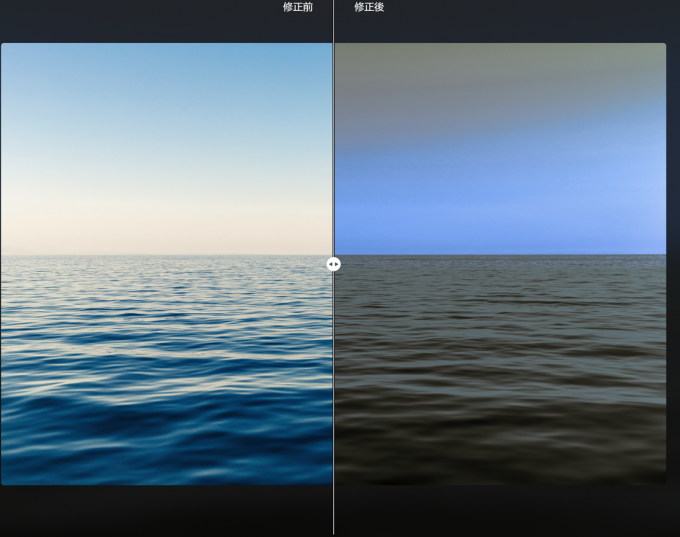
Task: Click the 修正前 label
Action: [298, 7]
